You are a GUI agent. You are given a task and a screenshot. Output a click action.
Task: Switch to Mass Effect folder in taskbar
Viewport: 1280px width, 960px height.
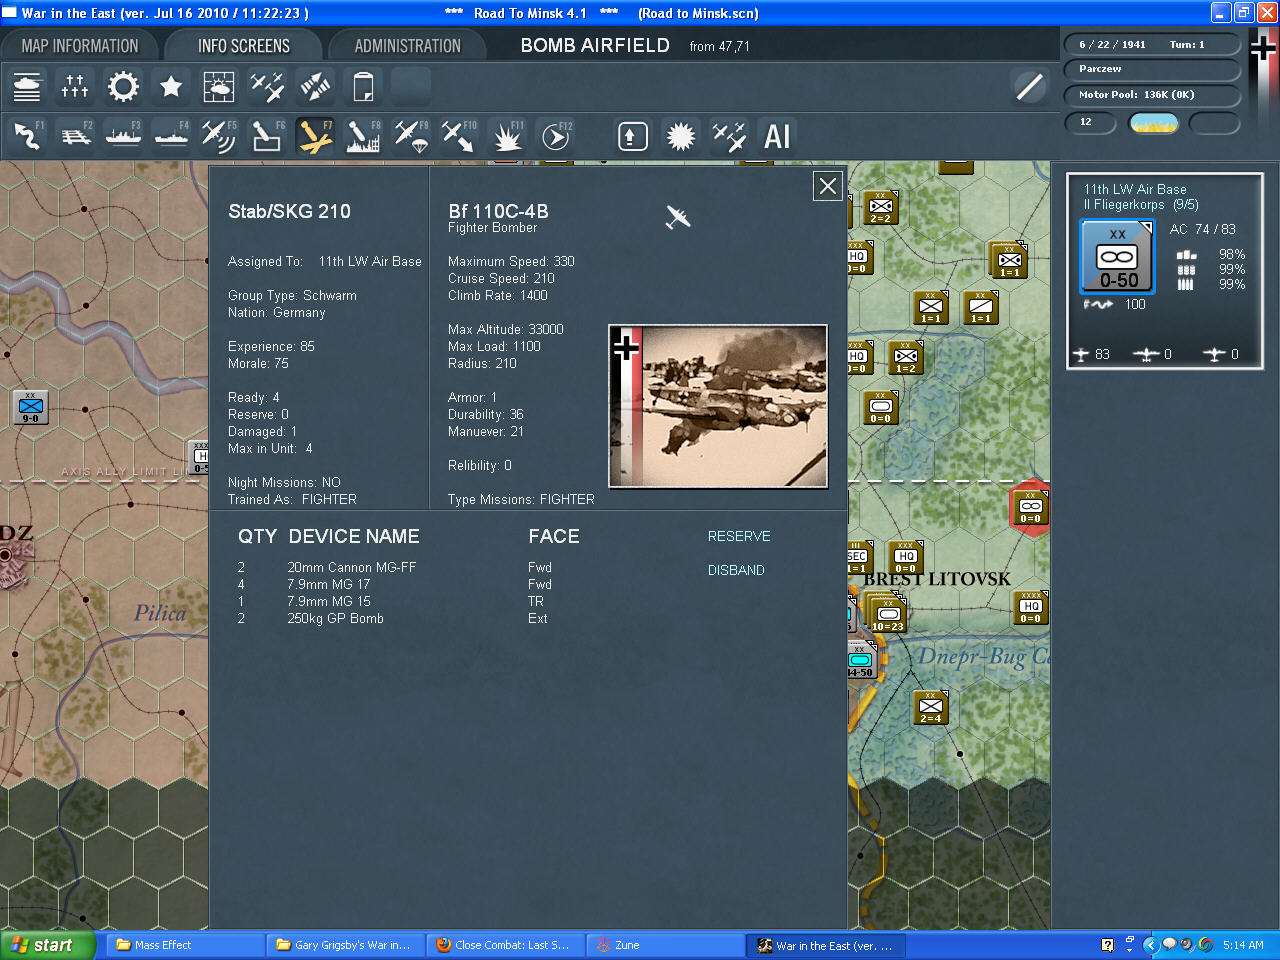pyautogui.click(x=185, y=945)
